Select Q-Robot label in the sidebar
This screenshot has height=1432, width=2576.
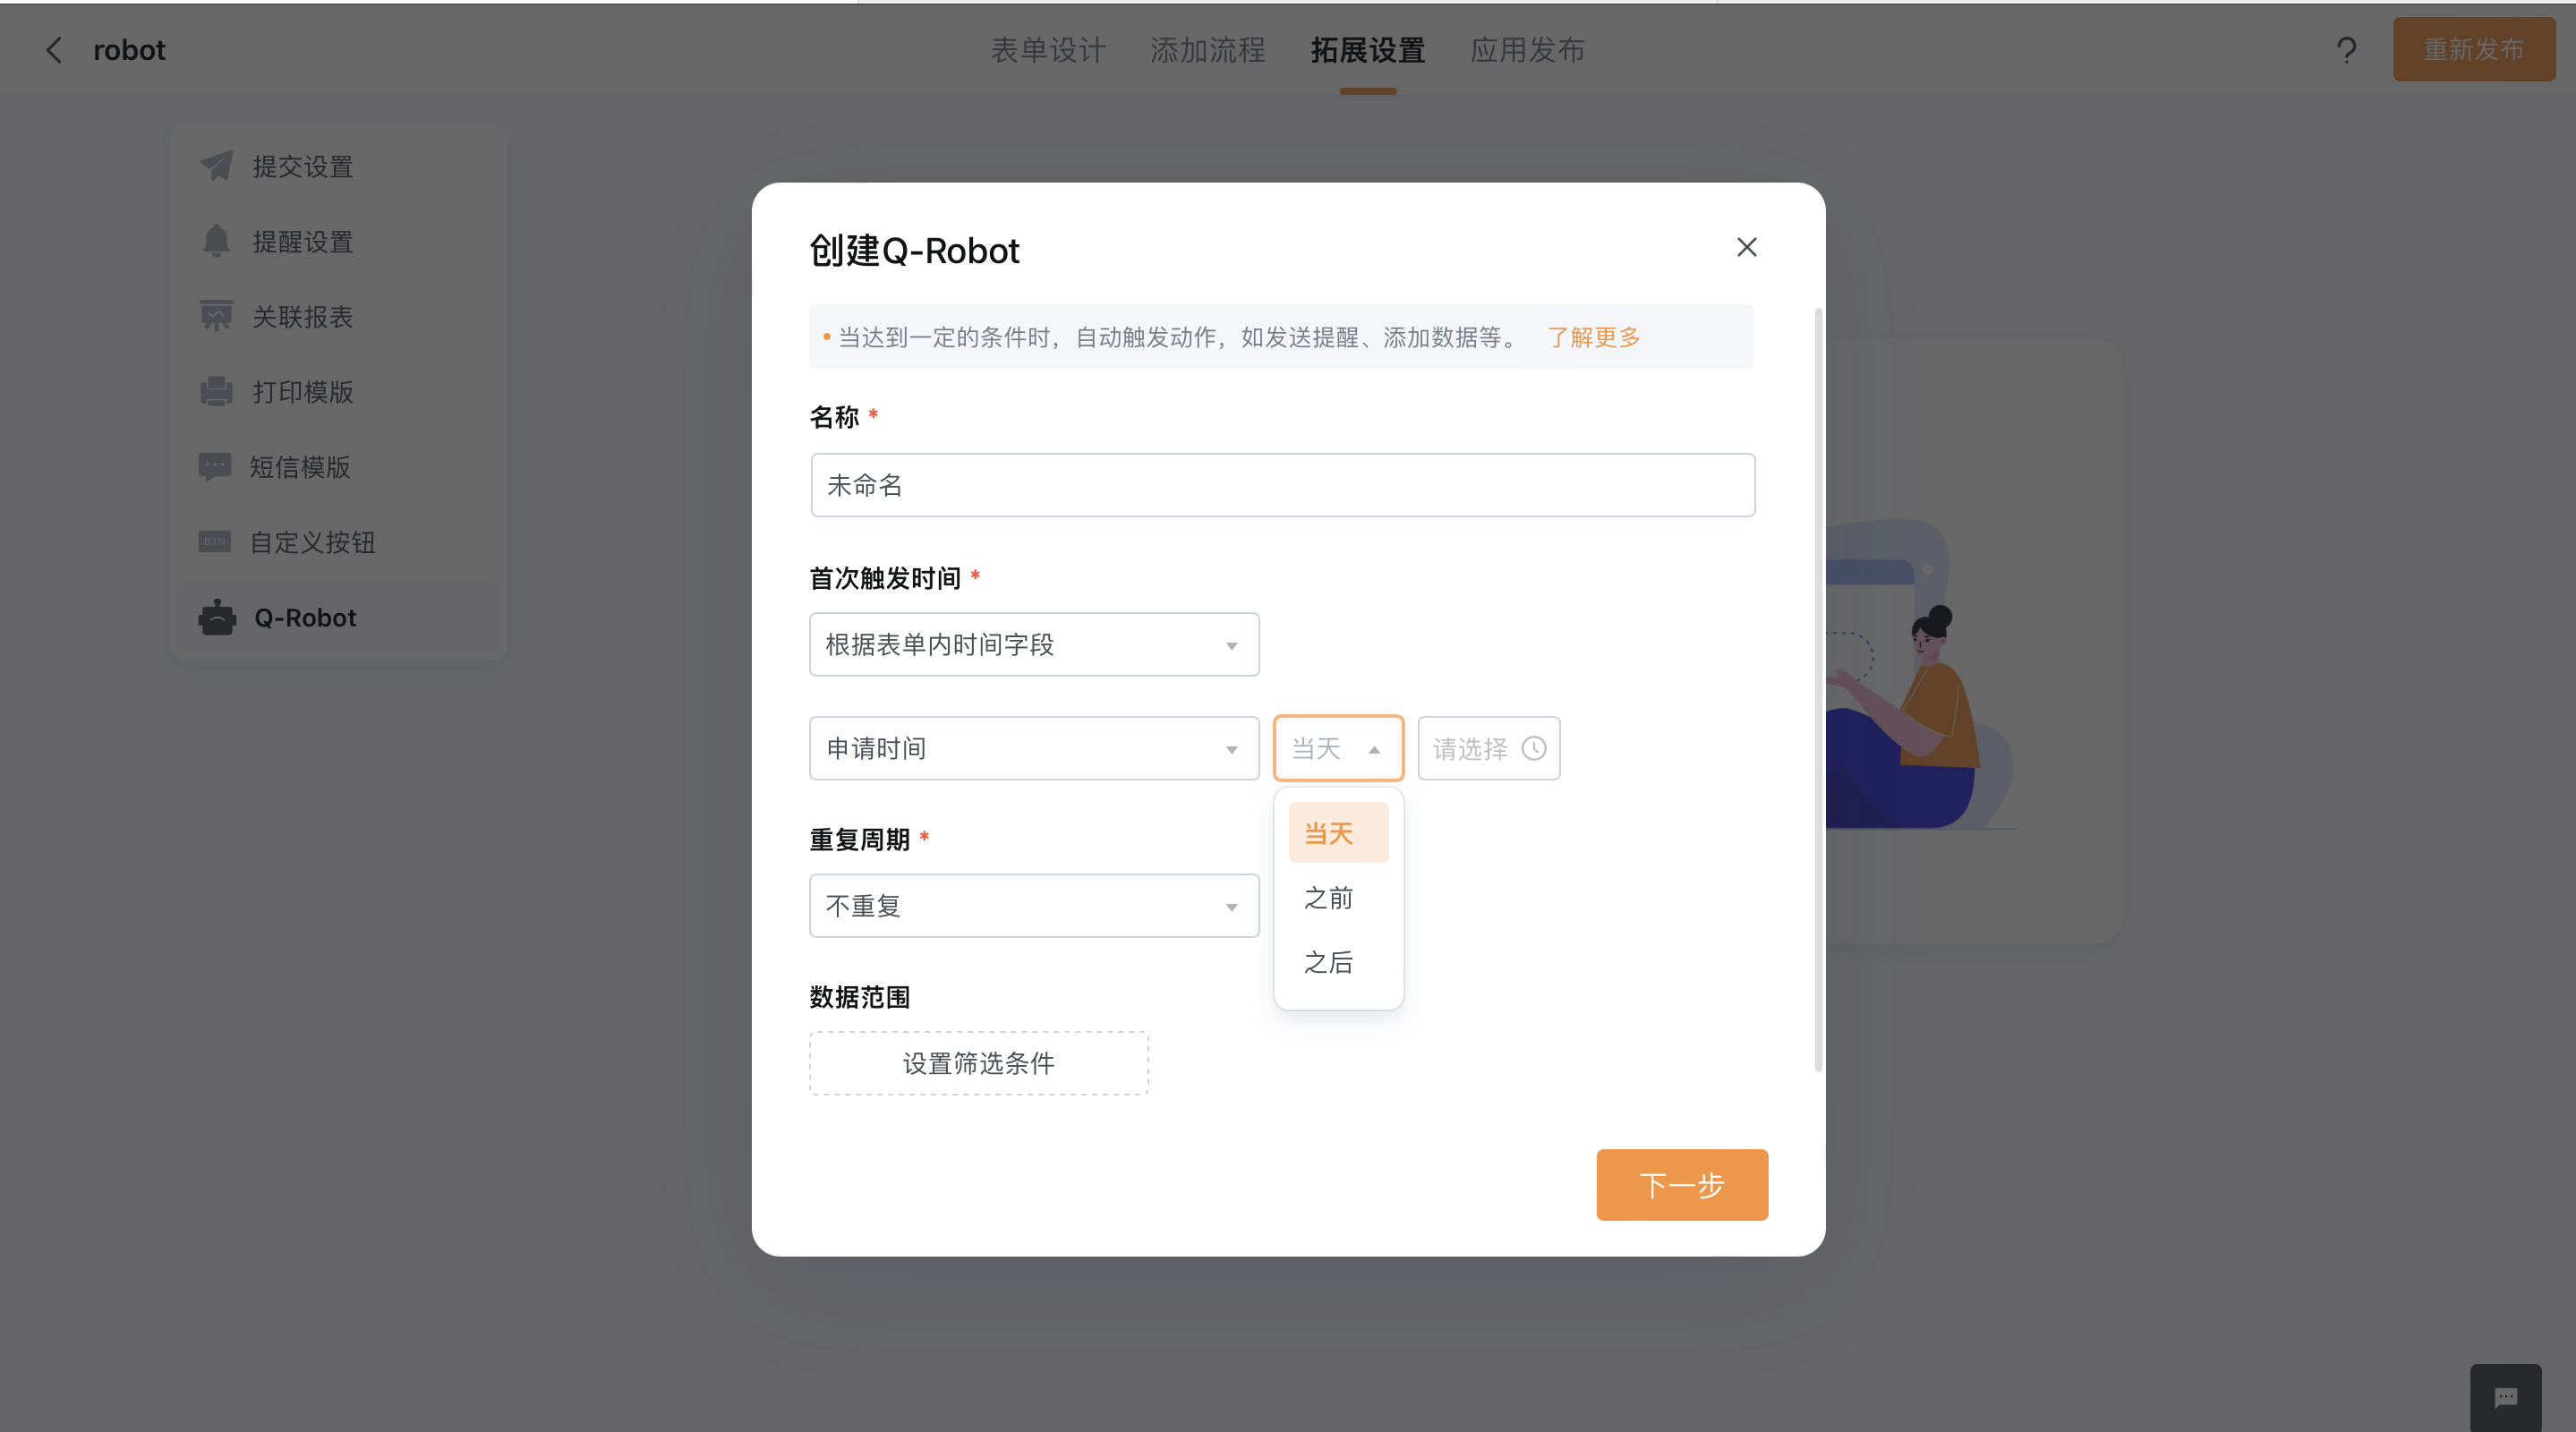305,617
